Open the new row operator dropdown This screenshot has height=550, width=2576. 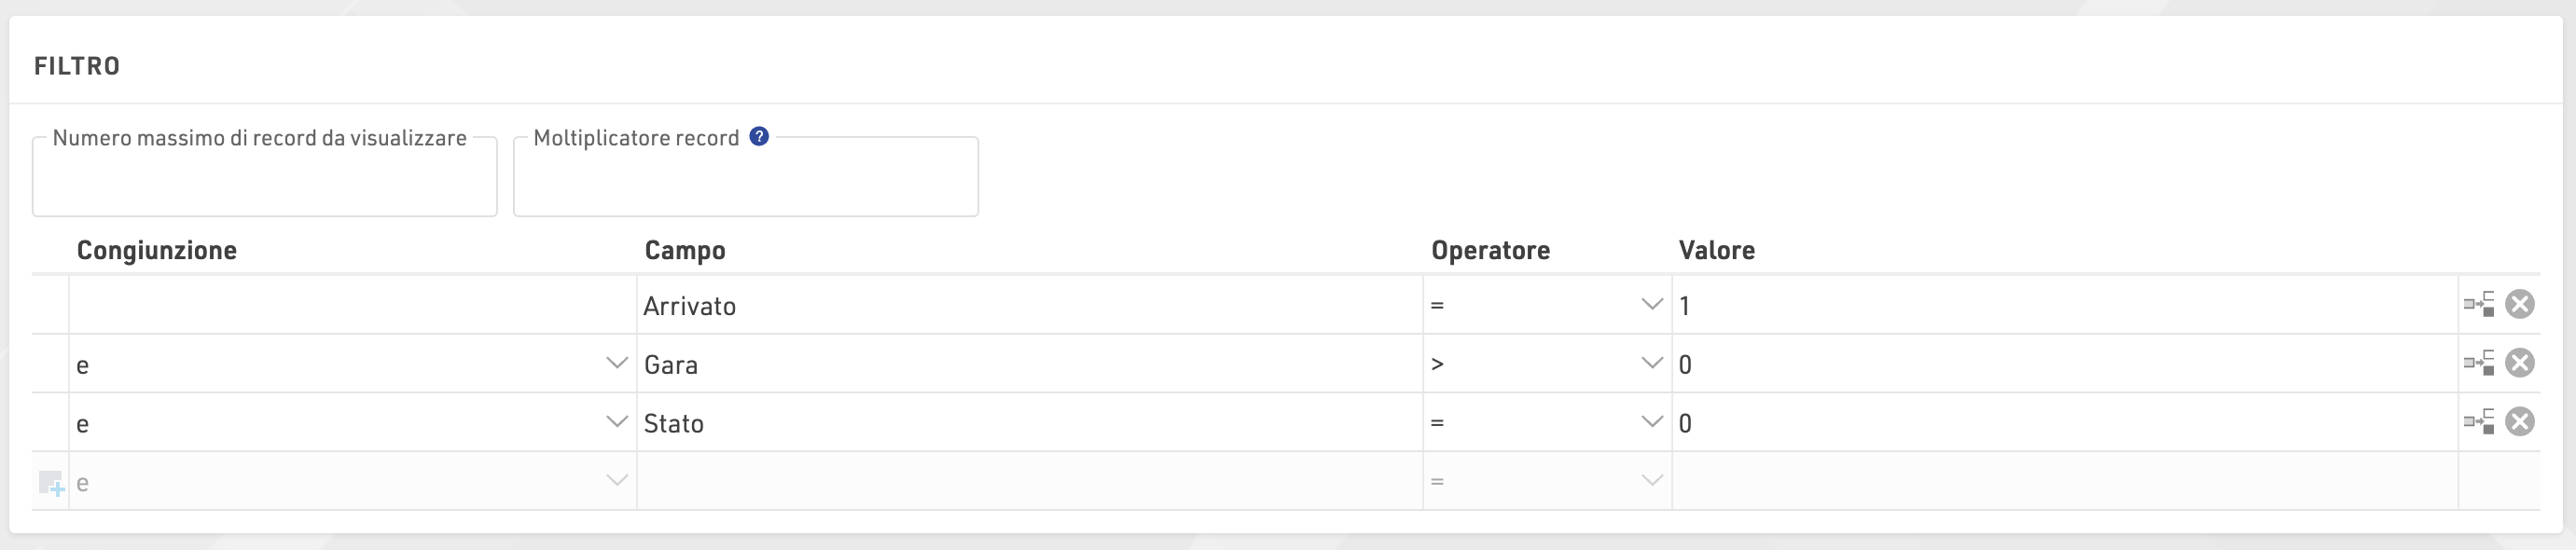1652,481
